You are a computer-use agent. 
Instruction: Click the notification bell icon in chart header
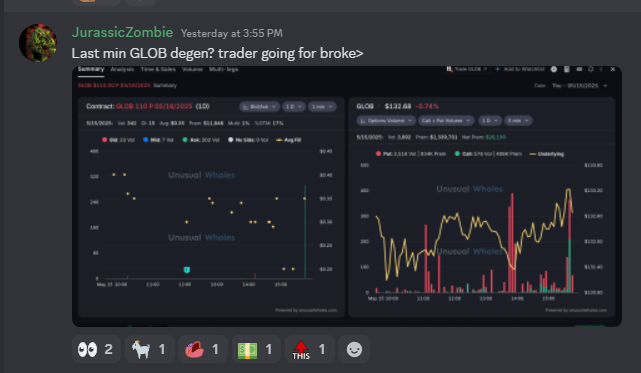click(591, 69)
